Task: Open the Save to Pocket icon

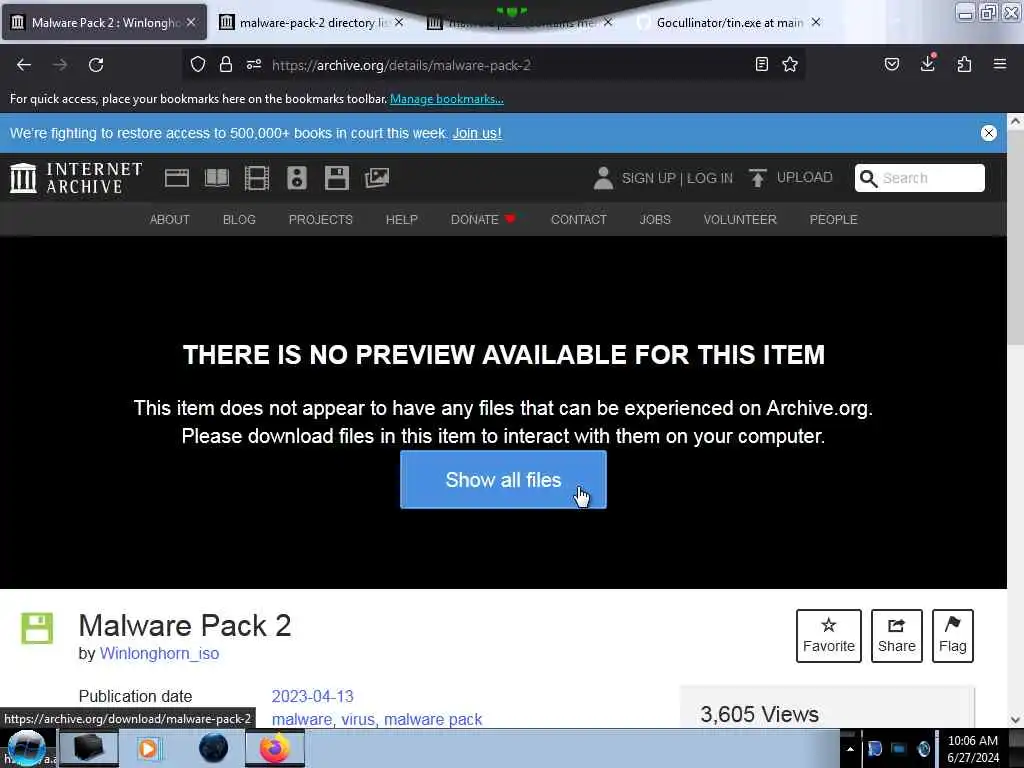Action: point(892,64)
